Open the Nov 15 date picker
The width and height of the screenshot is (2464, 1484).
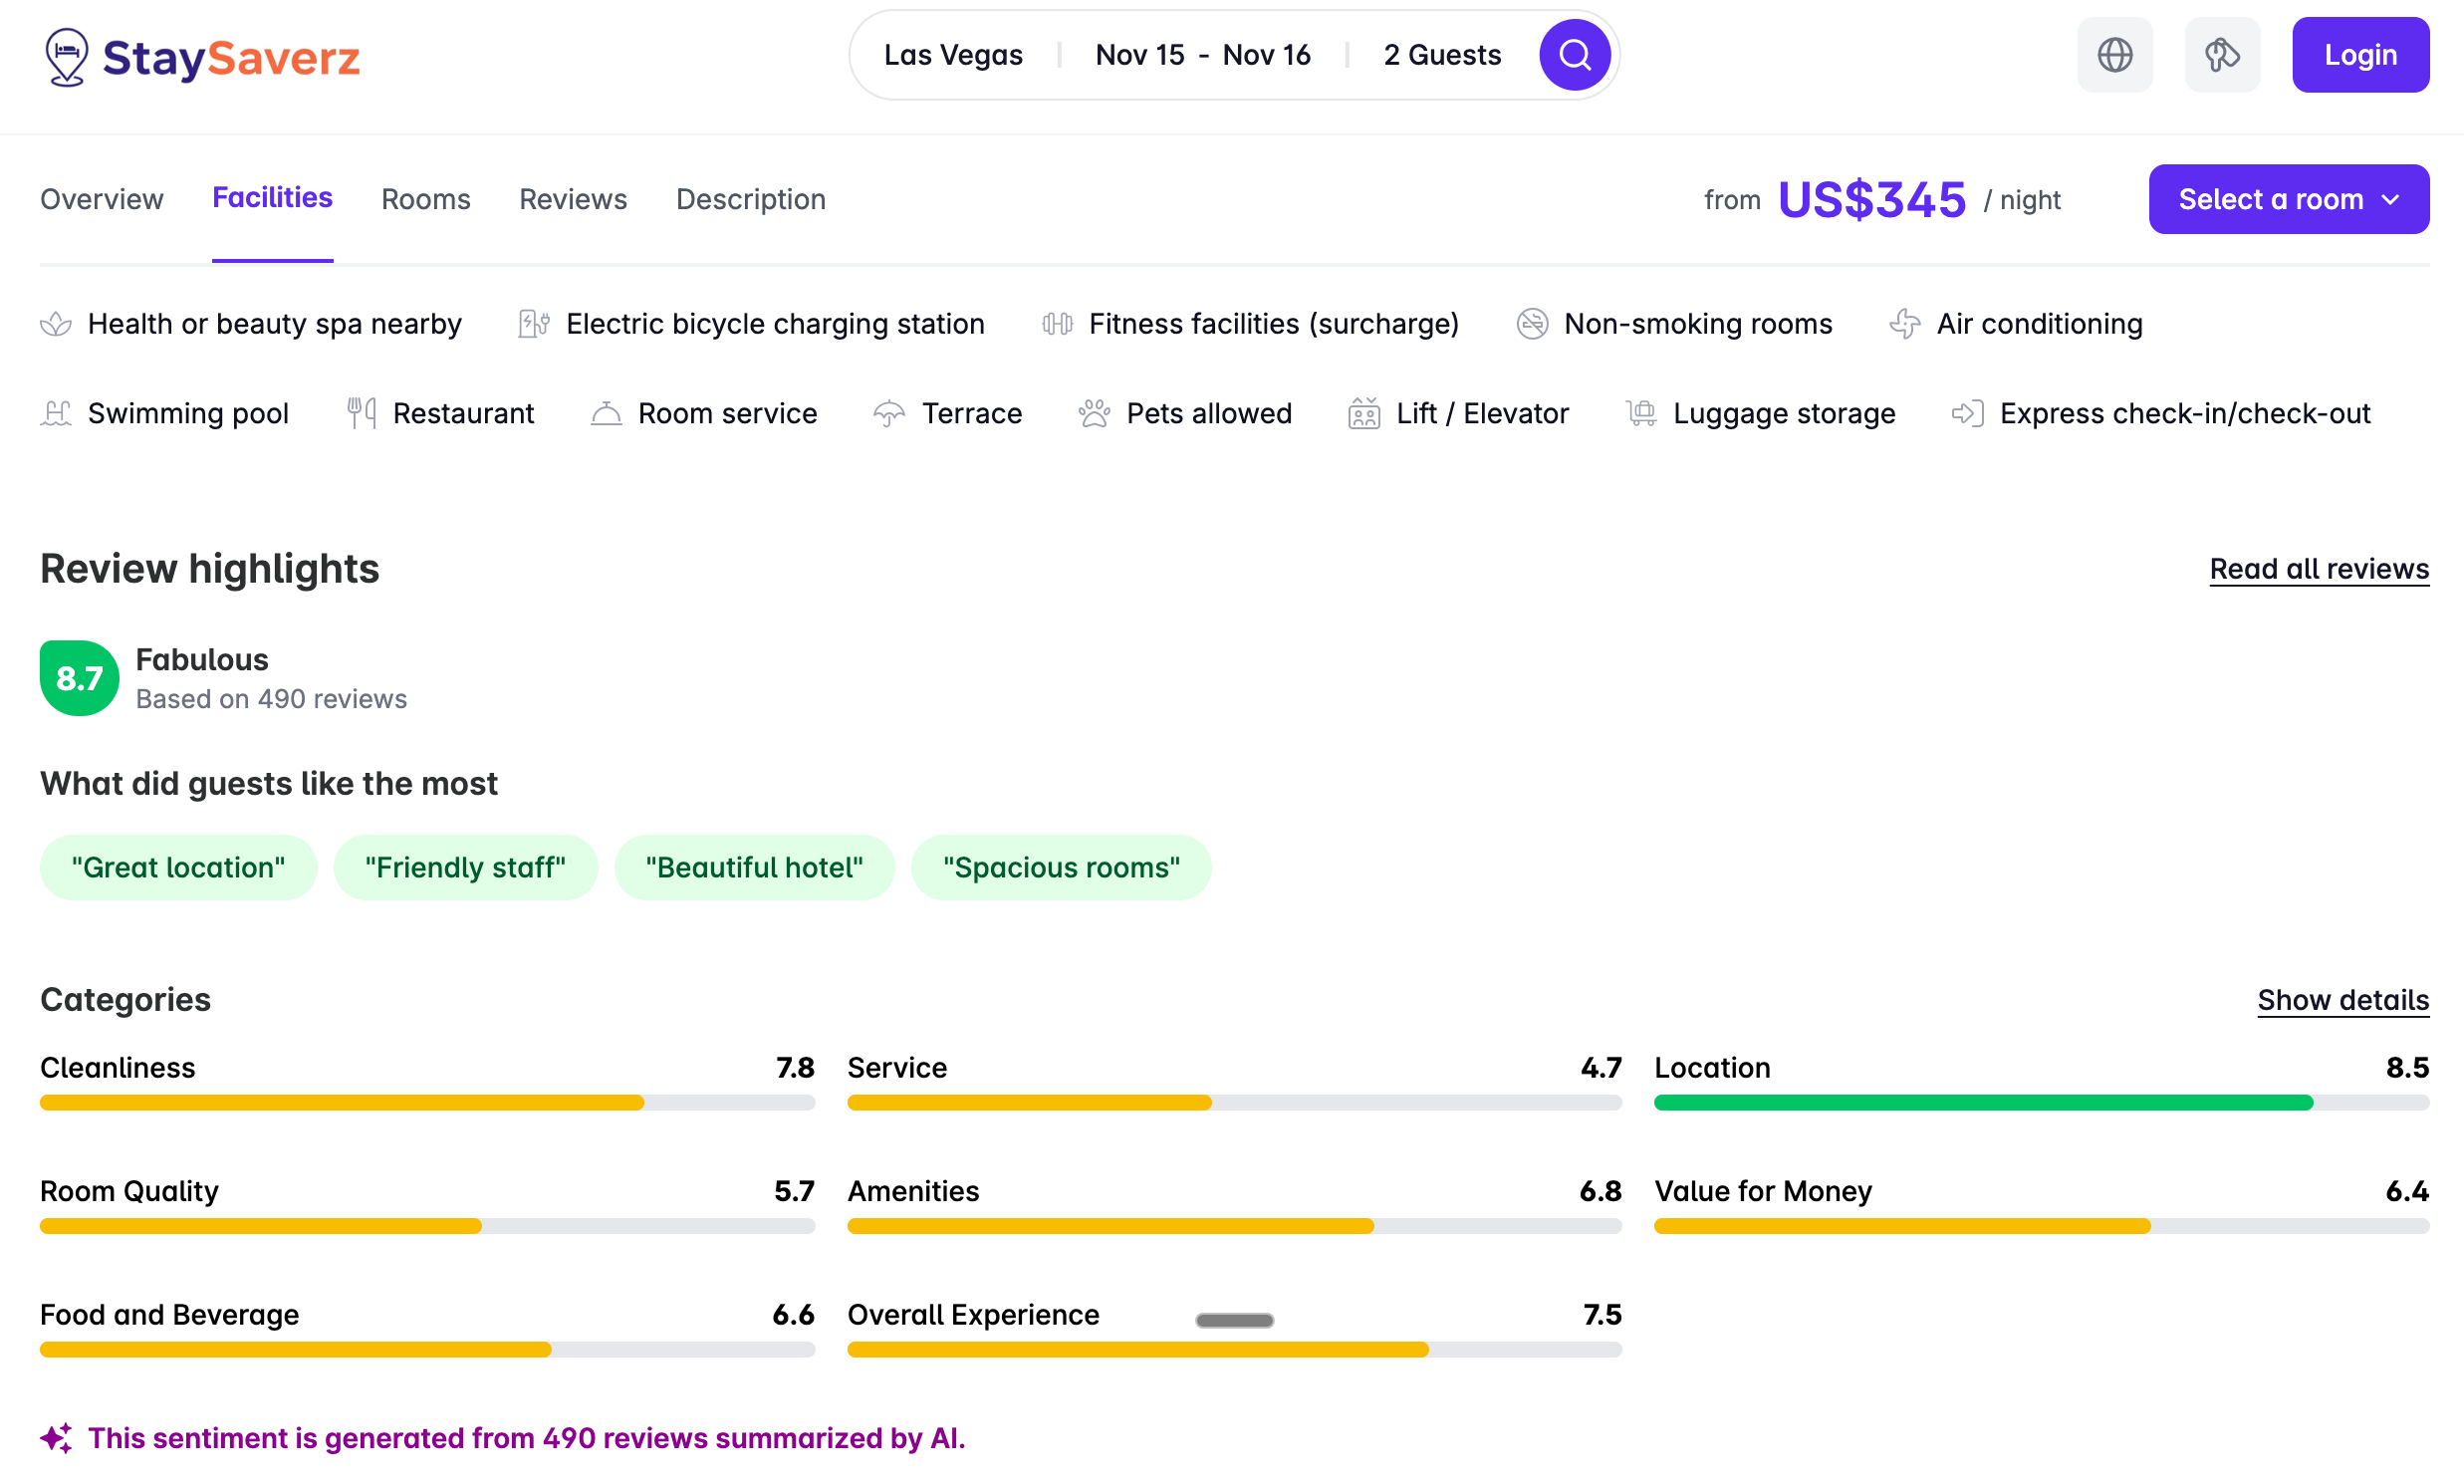(x=1139, y=55)
